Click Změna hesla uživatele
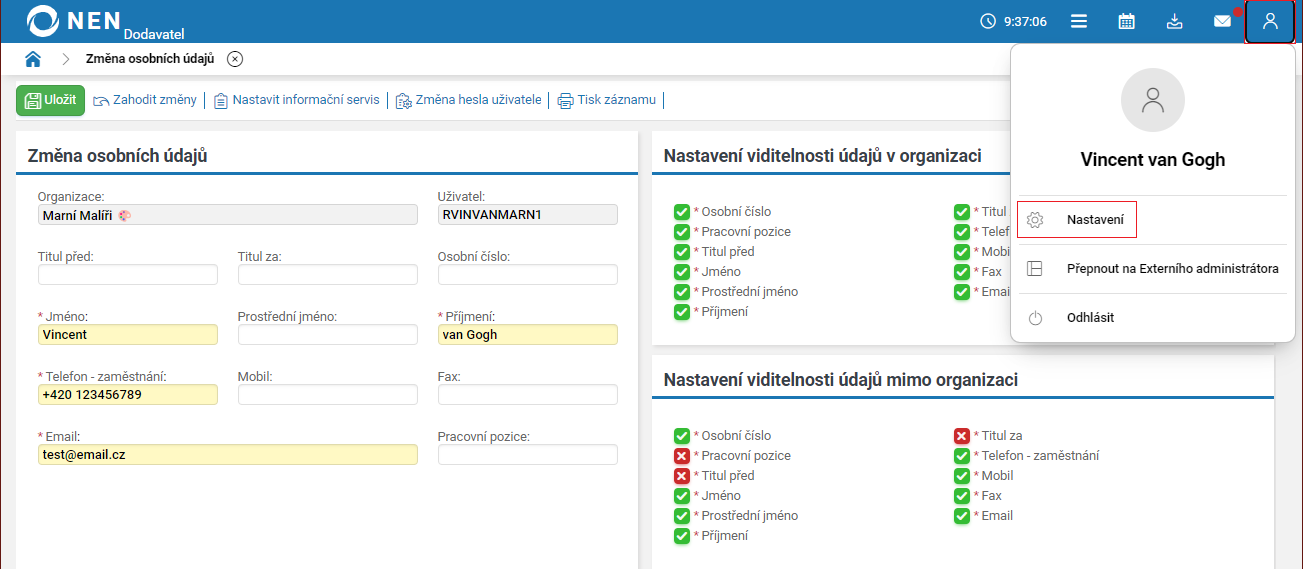Viewport: 1303px width, 569px height. 469,100
